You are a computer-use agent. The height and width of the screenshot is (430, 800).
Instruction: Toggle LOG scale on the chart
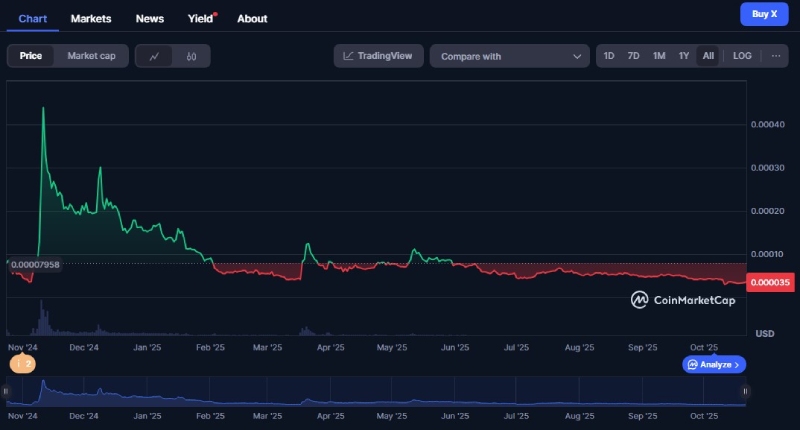[741, 56]
